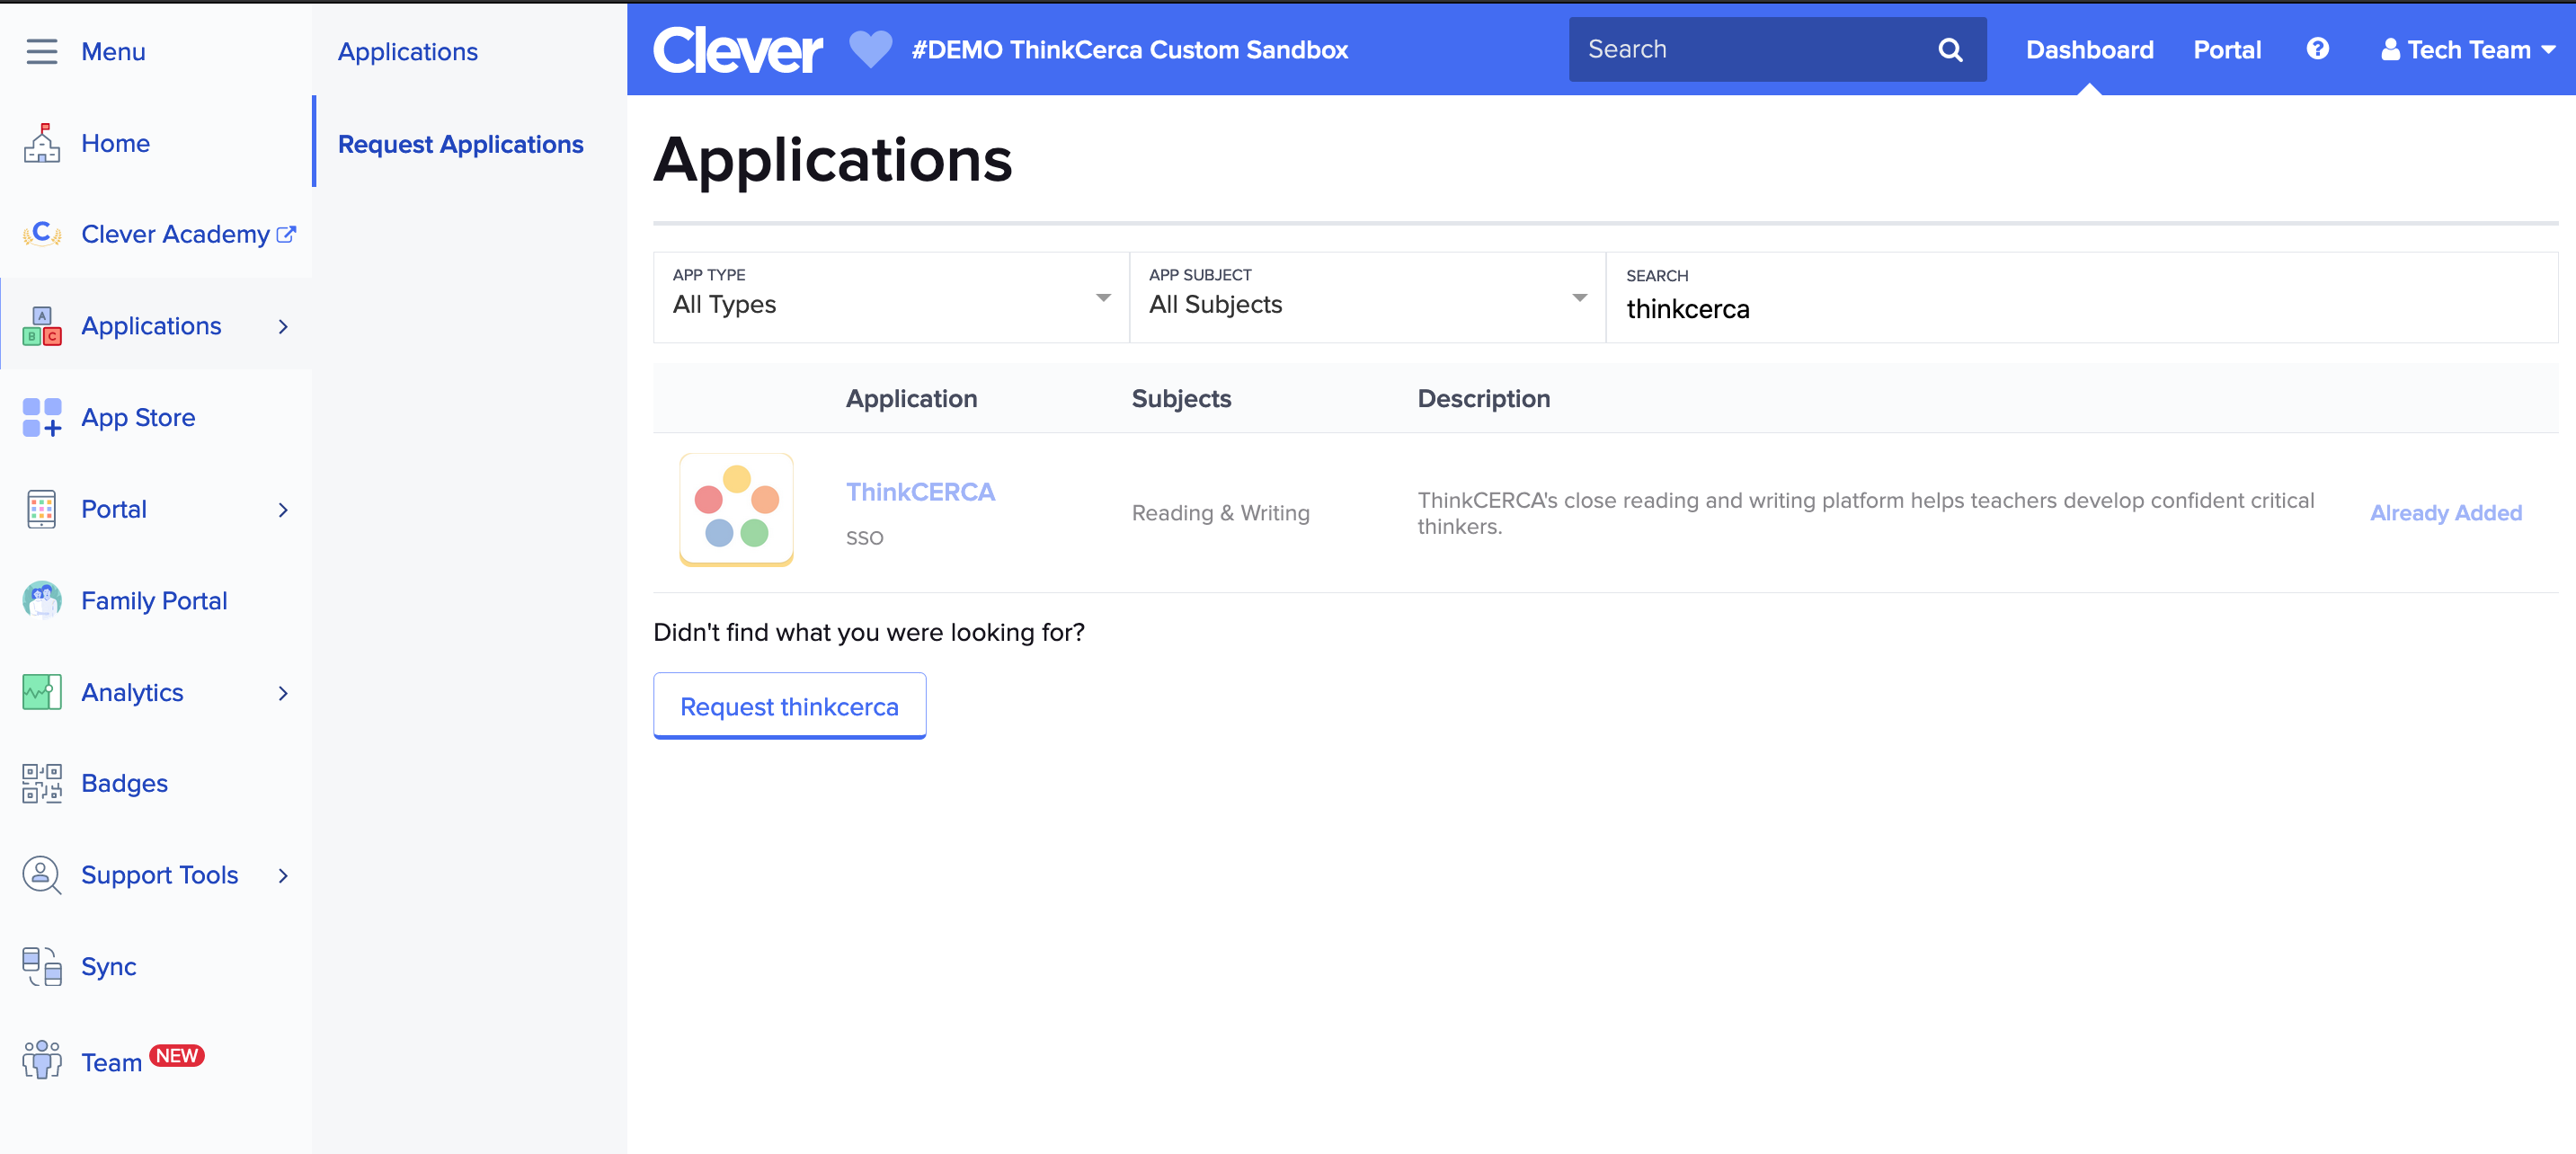Click the Home schoolhouse icon

point(42,143)
